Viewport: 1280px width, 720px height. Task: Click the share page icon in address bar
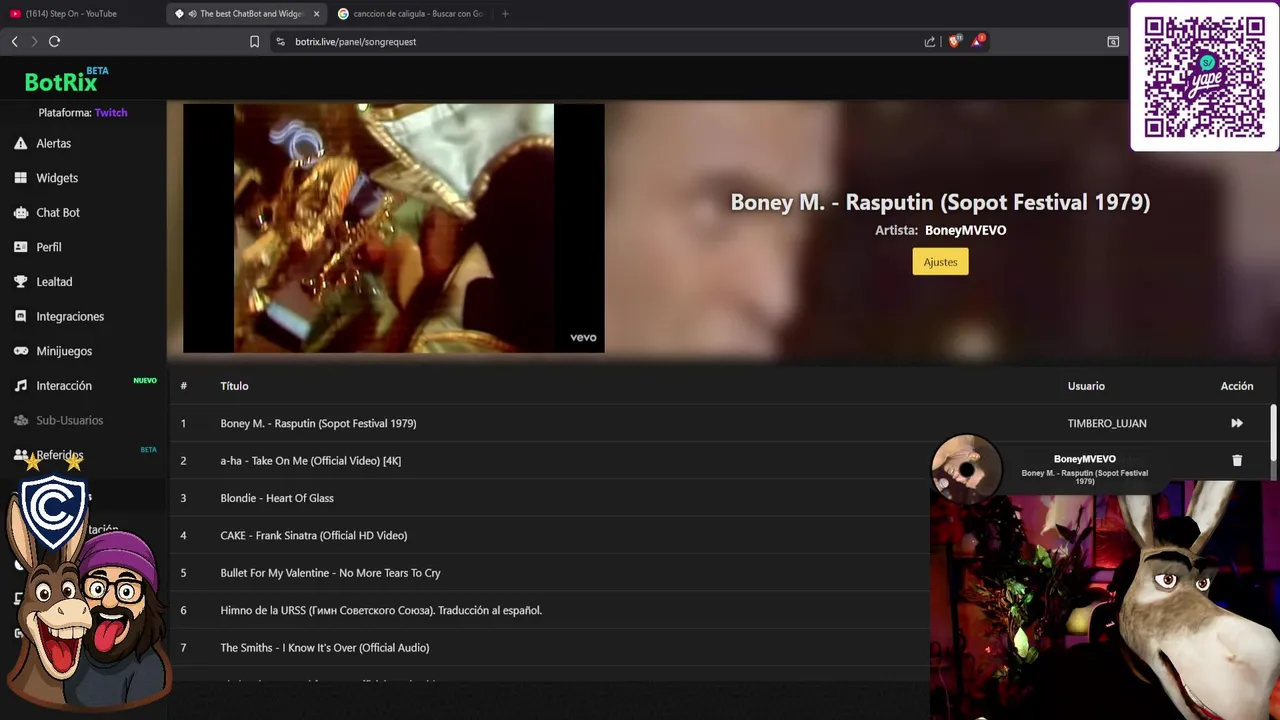(x=930, y=41)
